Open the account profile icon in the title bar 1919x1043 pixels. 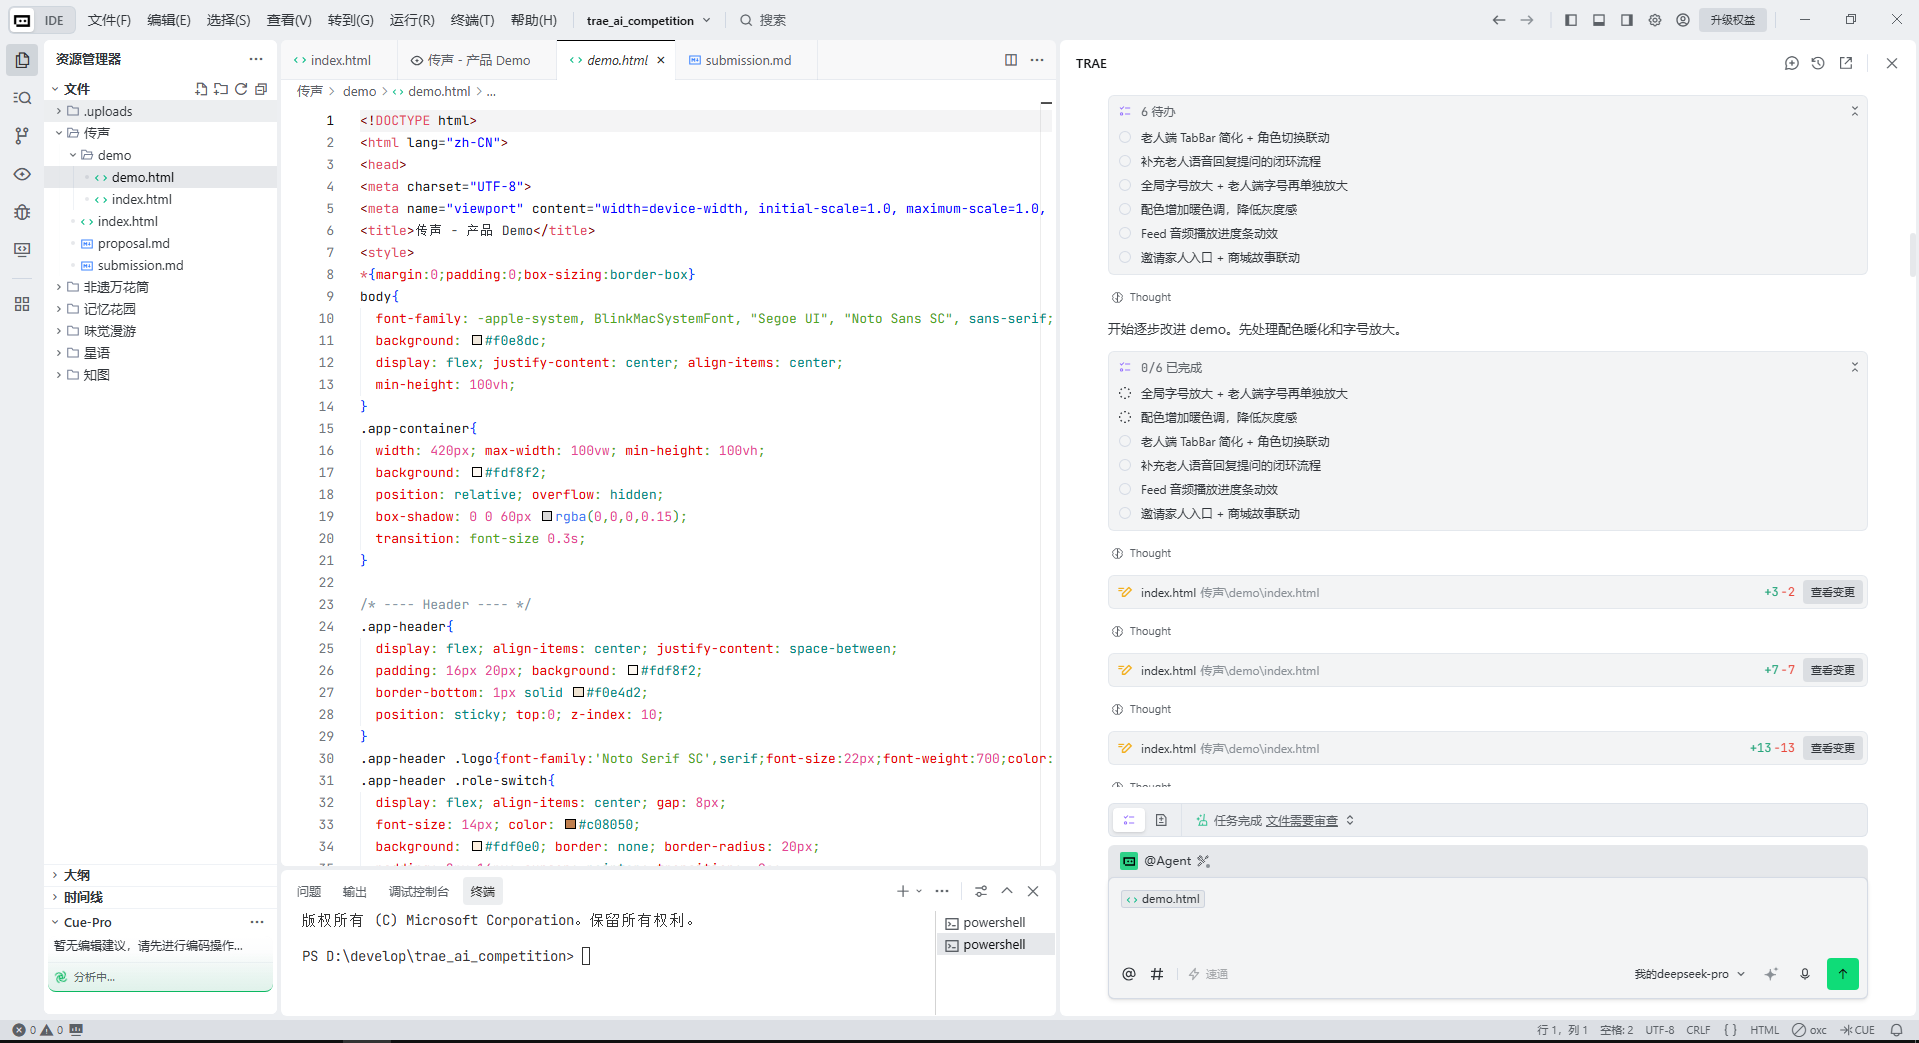click(x=1683, y=20)
